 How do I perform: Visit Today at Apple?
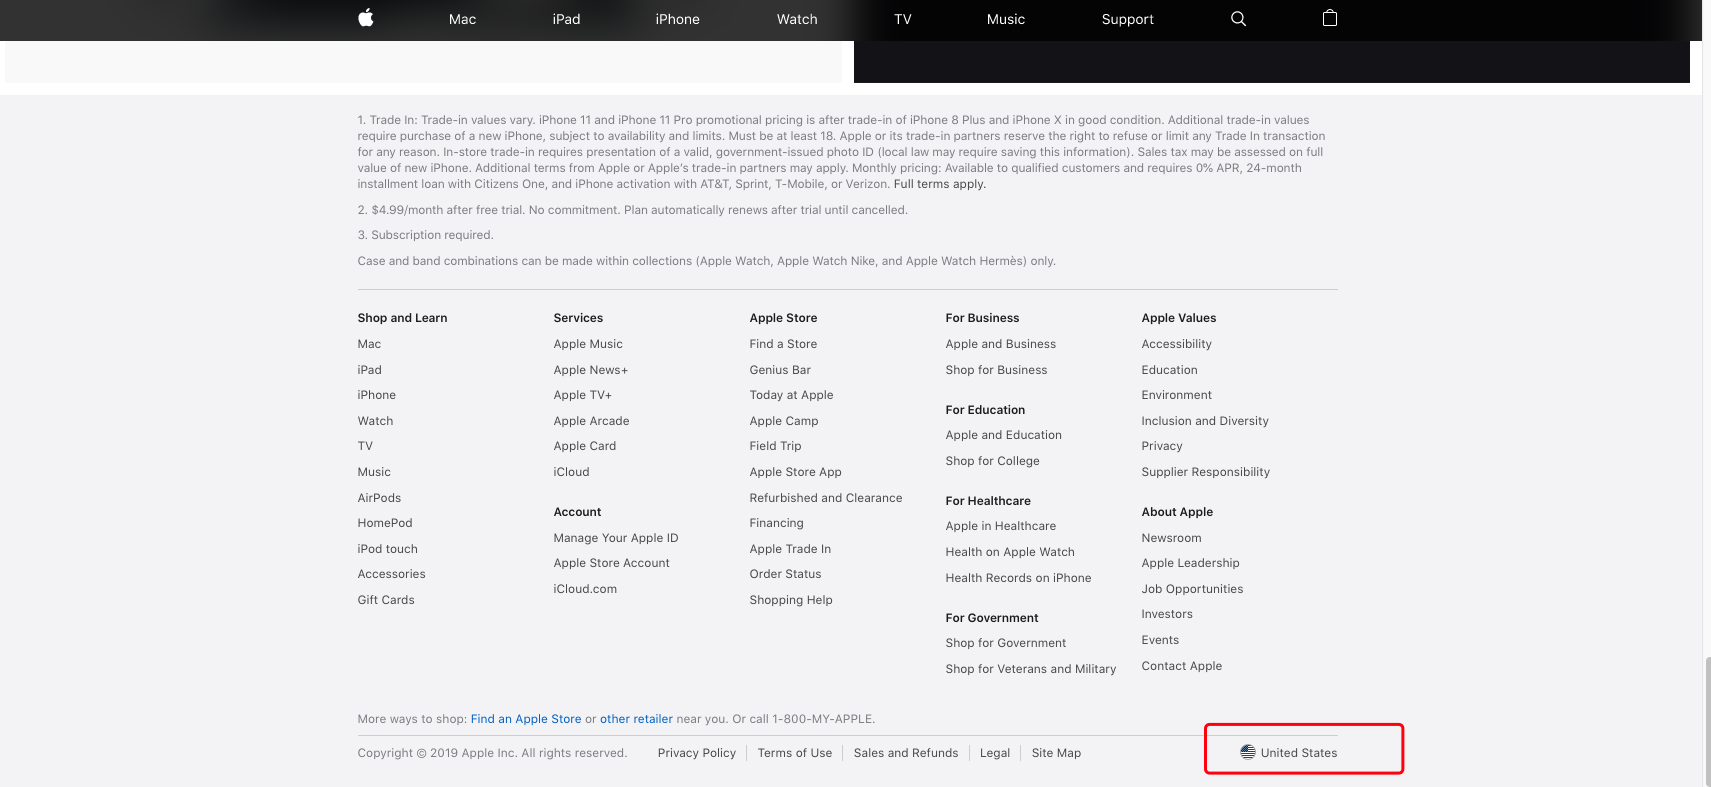pyautogui.click(x=792, y=395)
